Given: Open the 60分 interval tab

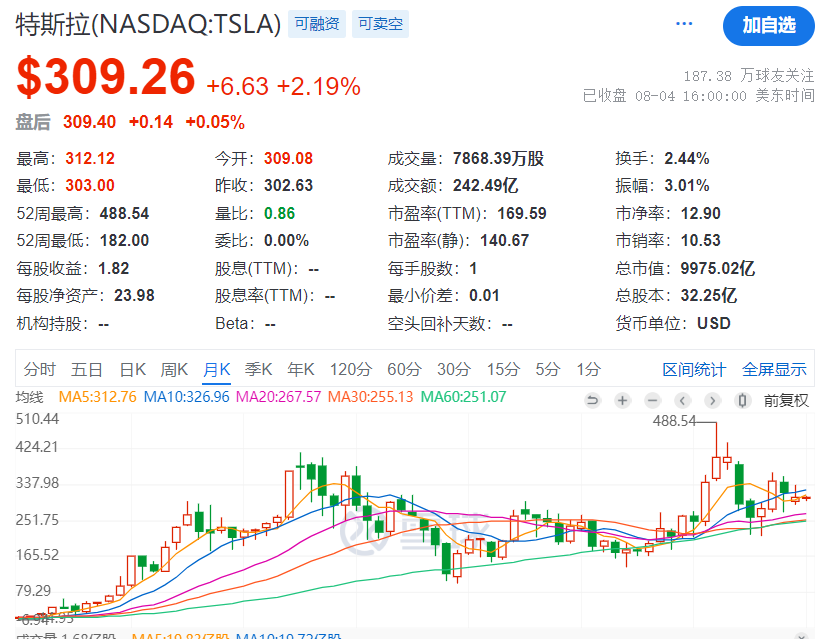Looking at the screenshot, I should pyautogui.click(x=404, y=369).
